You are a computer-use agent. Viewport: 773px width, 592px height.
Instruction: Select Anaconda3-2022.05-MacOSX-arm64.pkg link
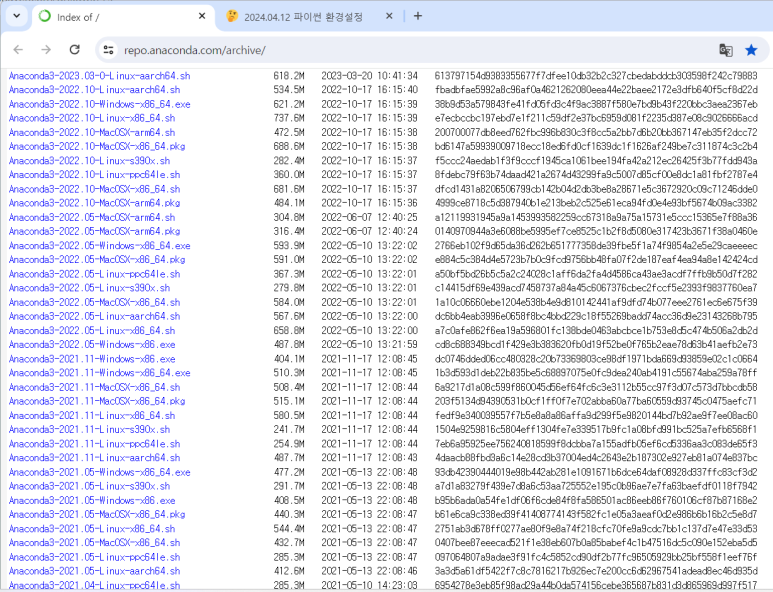(94, 231)
